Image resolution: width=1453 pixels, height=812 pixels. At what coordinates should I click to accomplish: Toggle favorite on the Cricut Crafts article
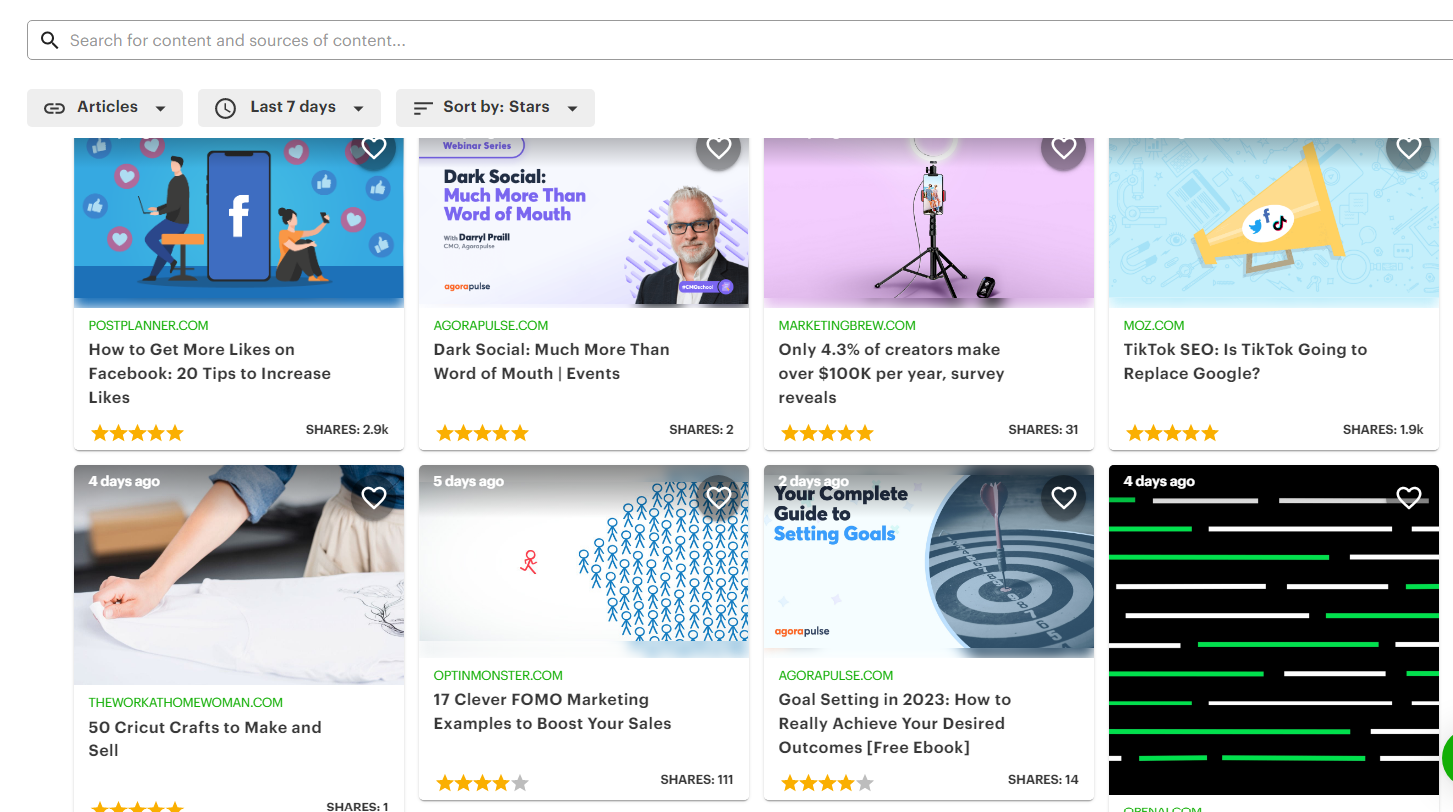click(x=374, y=497)
